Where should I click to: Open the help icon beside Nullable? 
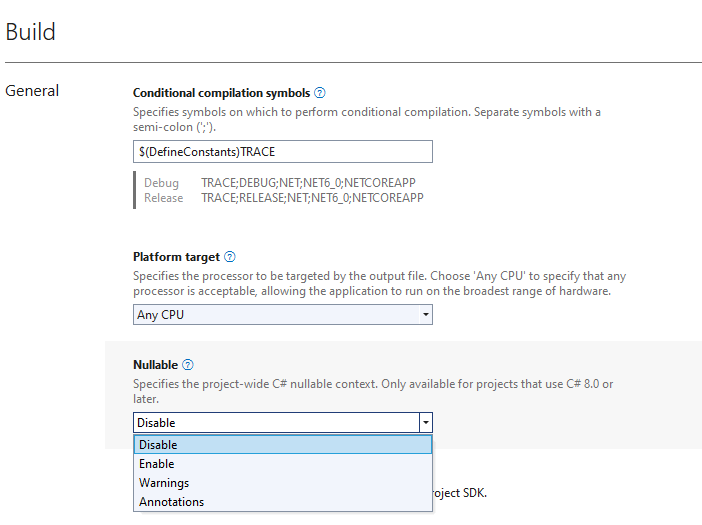click(188, 365)
